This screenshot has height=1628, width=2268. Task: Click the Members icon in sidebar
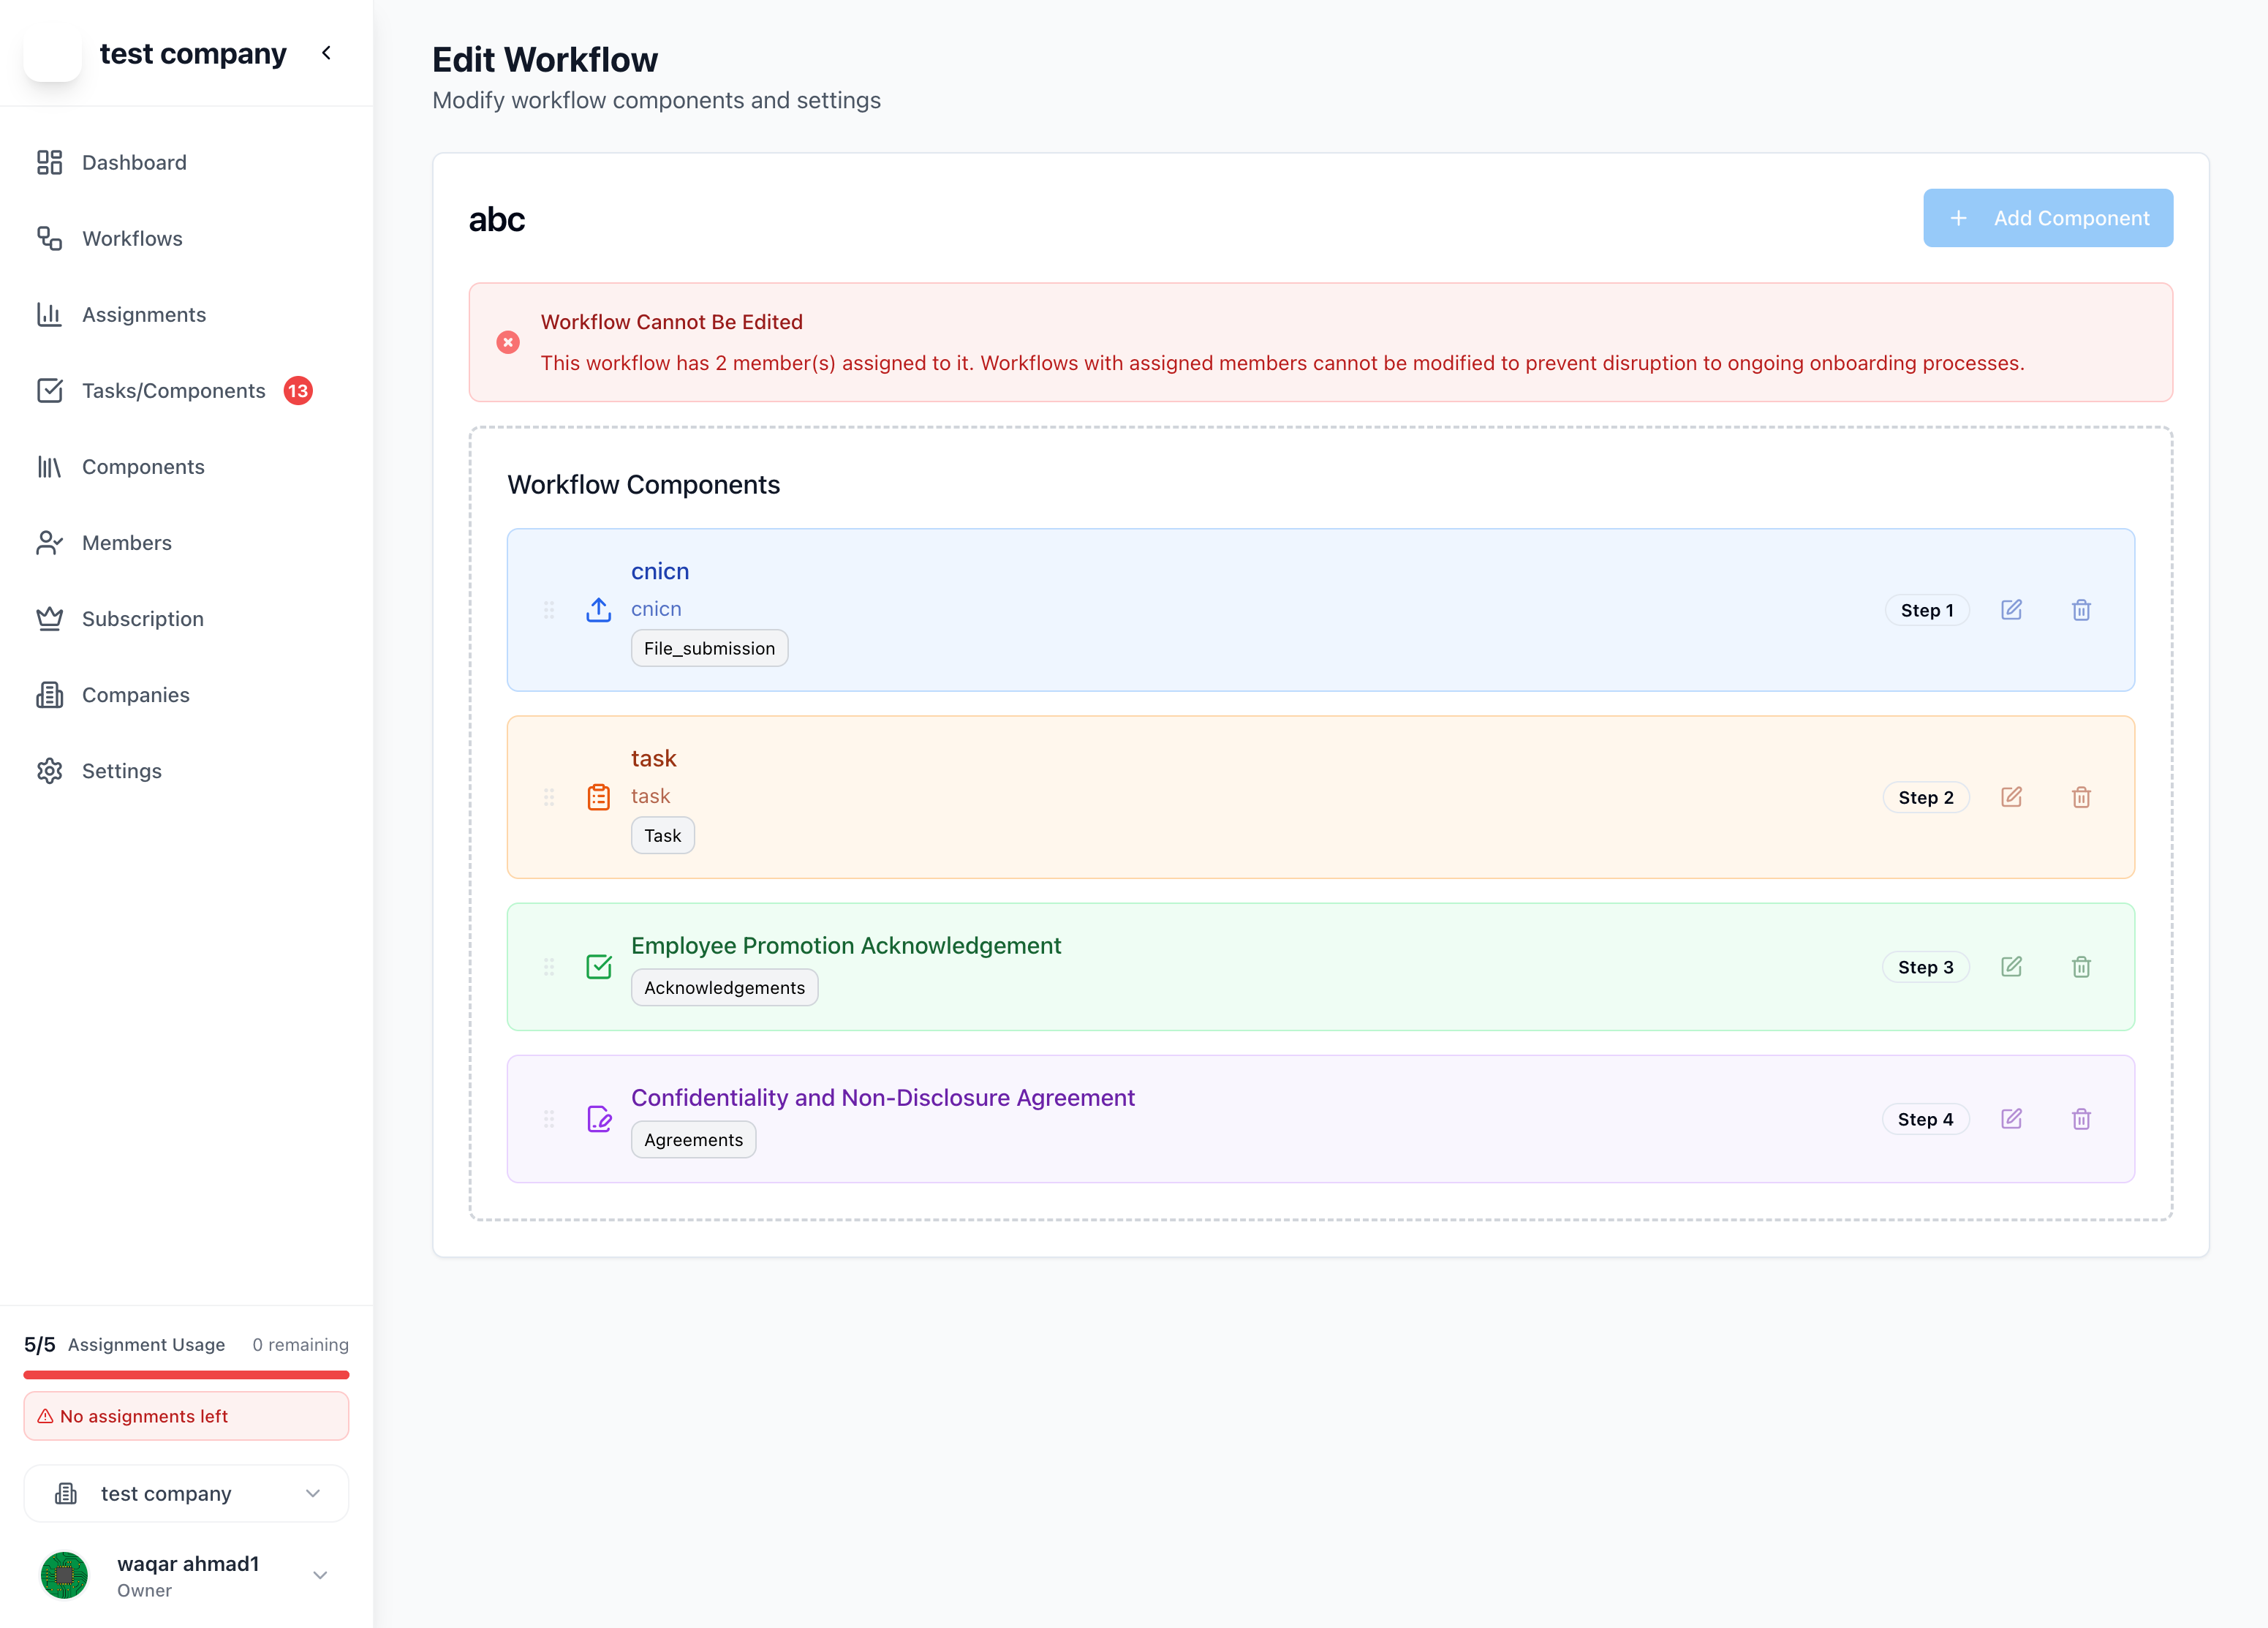tap(50, 542)
